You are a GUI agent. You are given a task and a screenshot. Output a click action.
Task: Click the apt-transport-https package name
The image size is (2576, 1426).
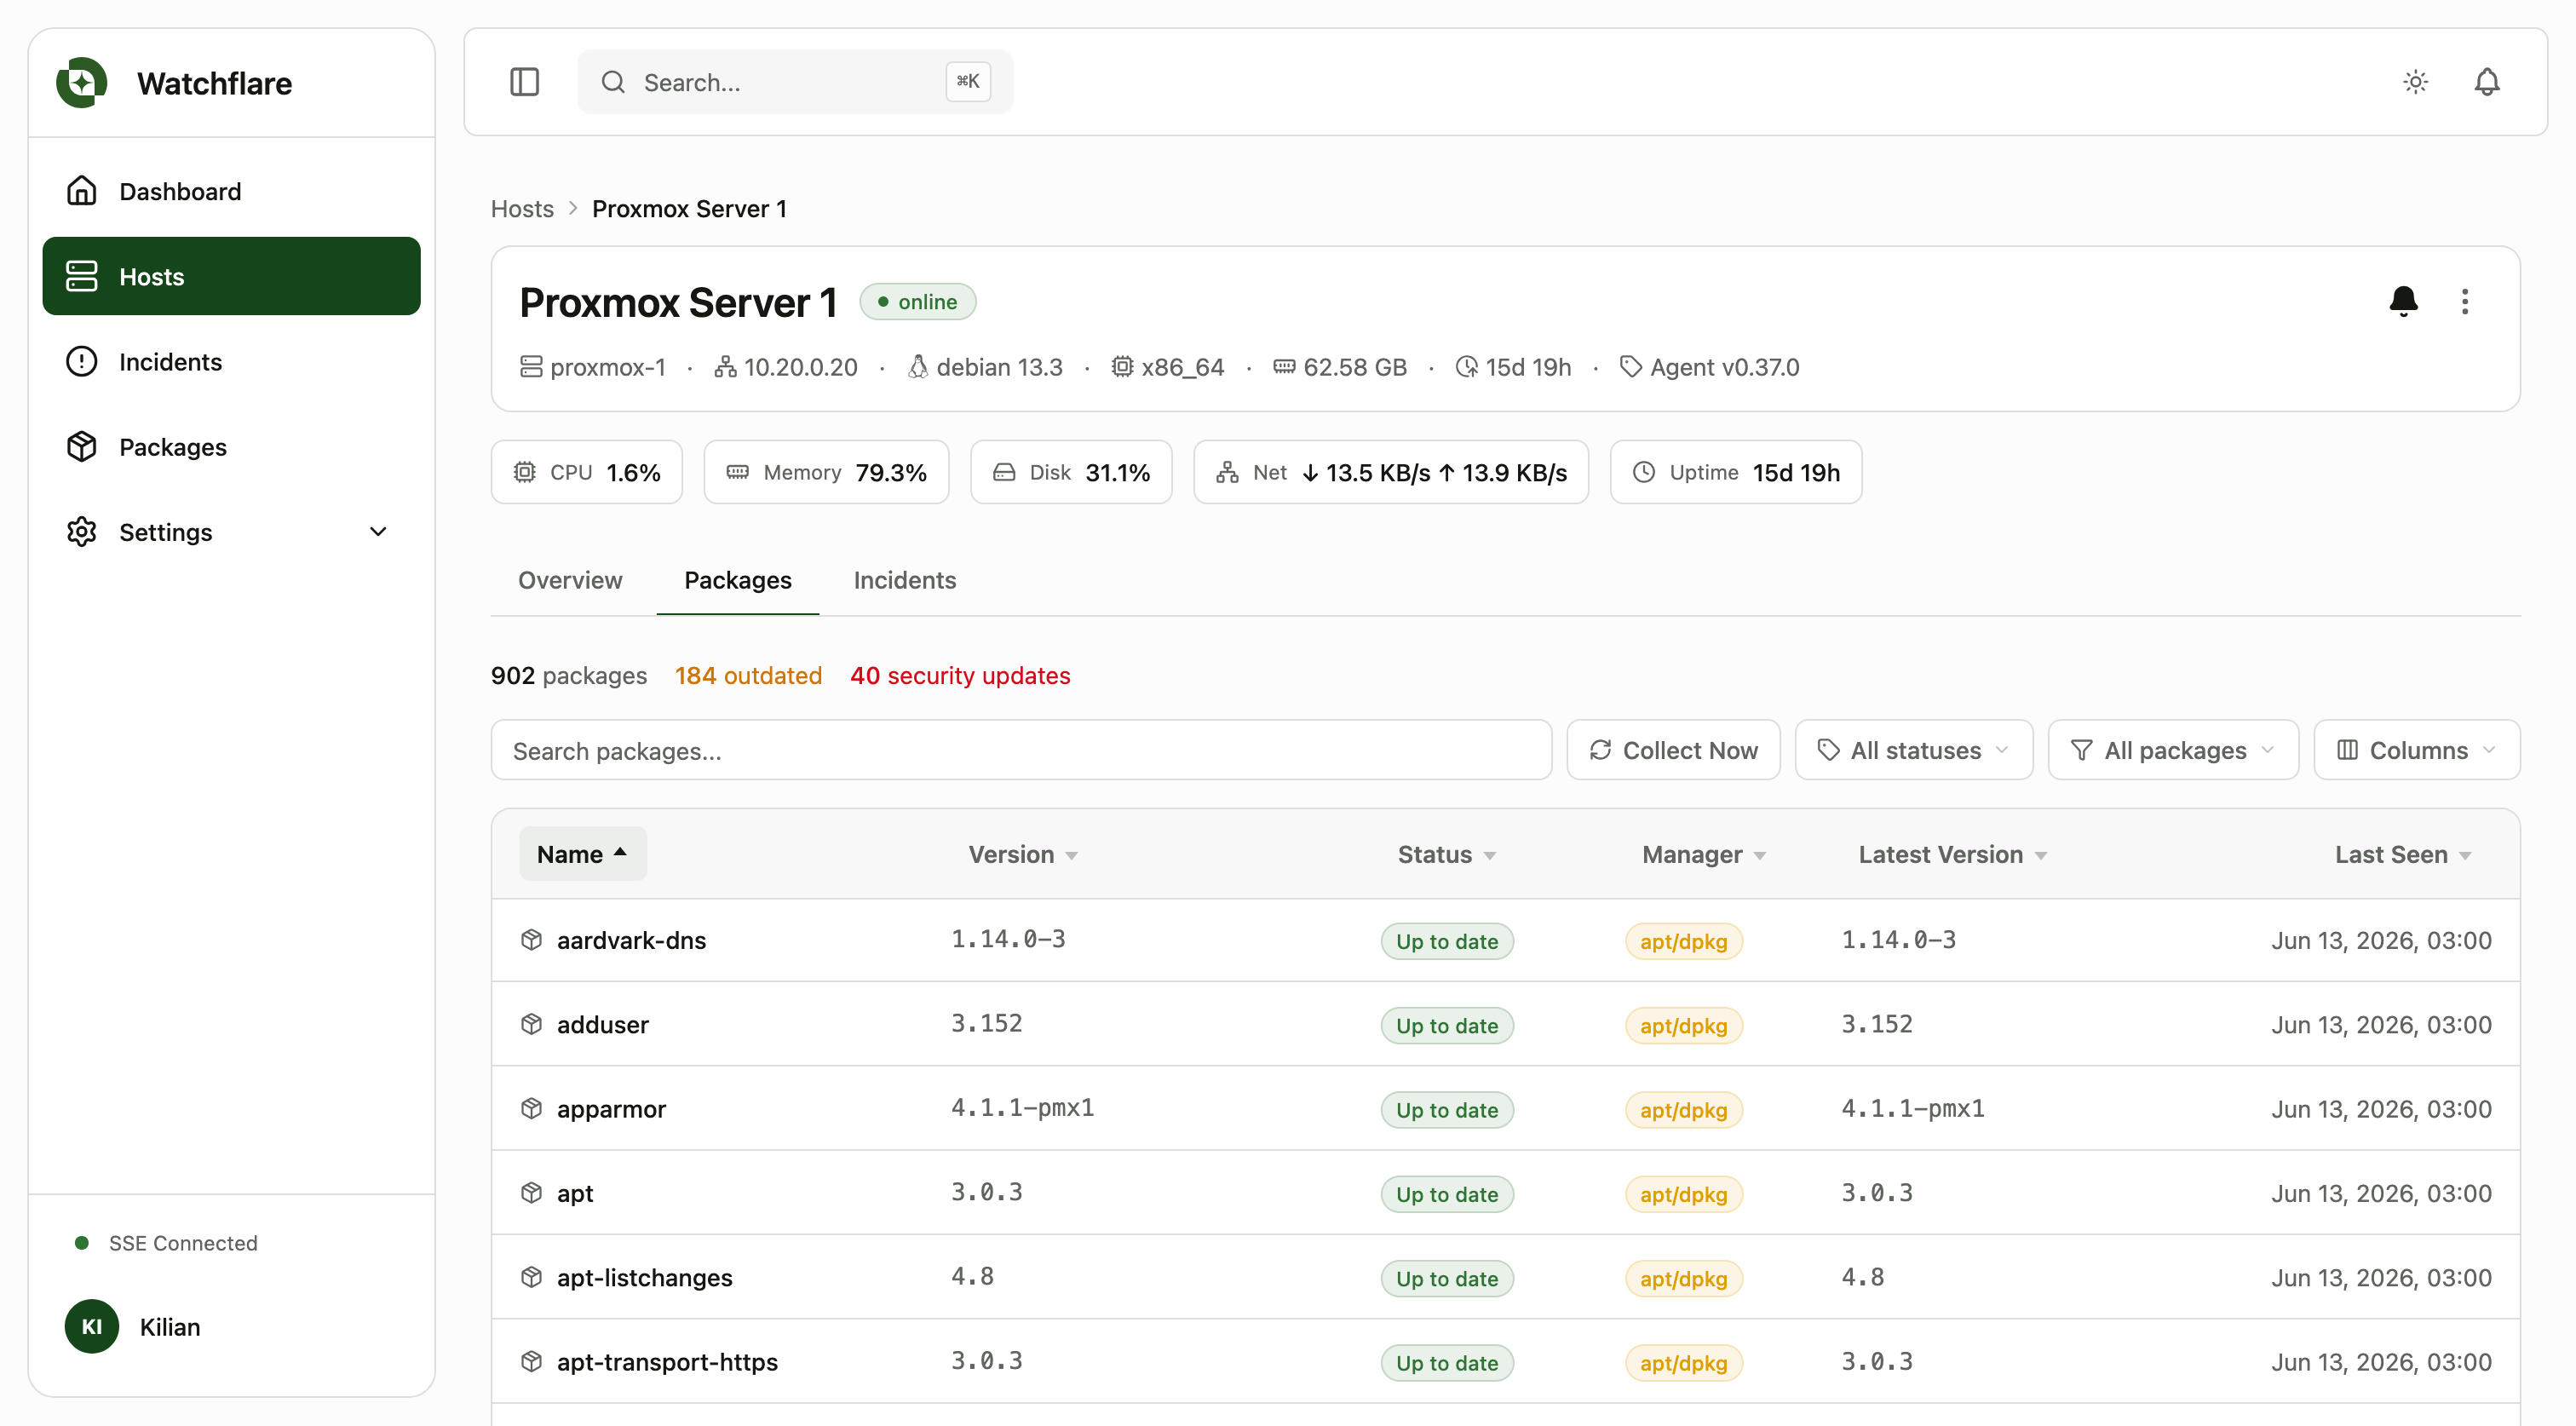point(667,1361)
